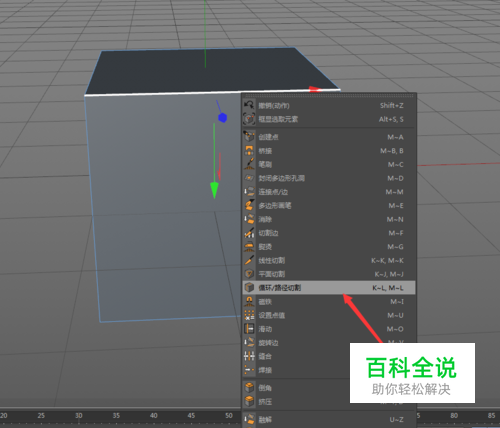This screenshot has width=500, height=428.
Task: Select the 倒角 bevel cube icon
Action: 249,388
